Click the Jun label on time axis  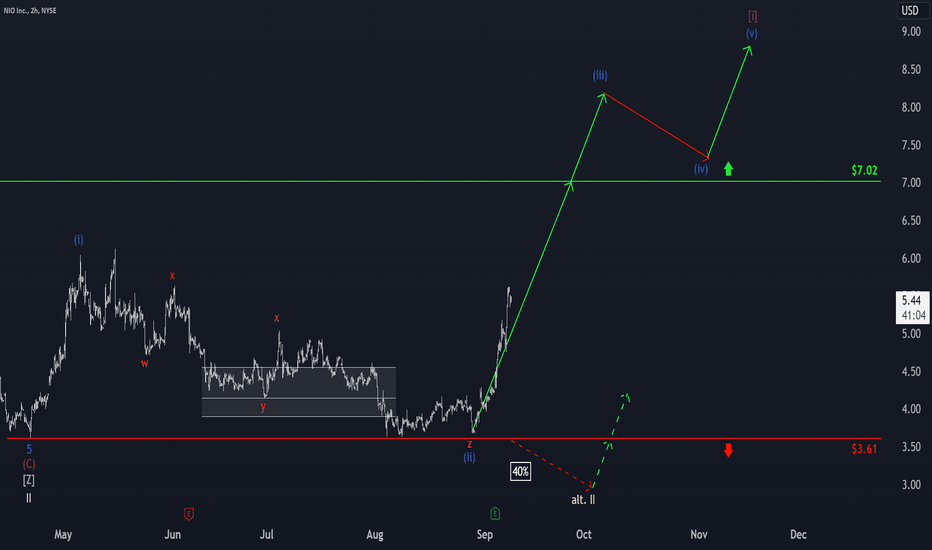tap(172, 535)
